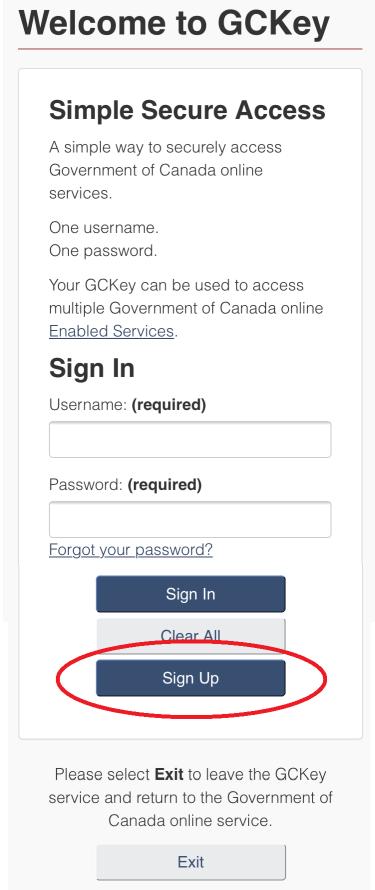Viewport: 375px width, 890px height.
Task: Click the blue Sign In button
Action: [191, 594]
